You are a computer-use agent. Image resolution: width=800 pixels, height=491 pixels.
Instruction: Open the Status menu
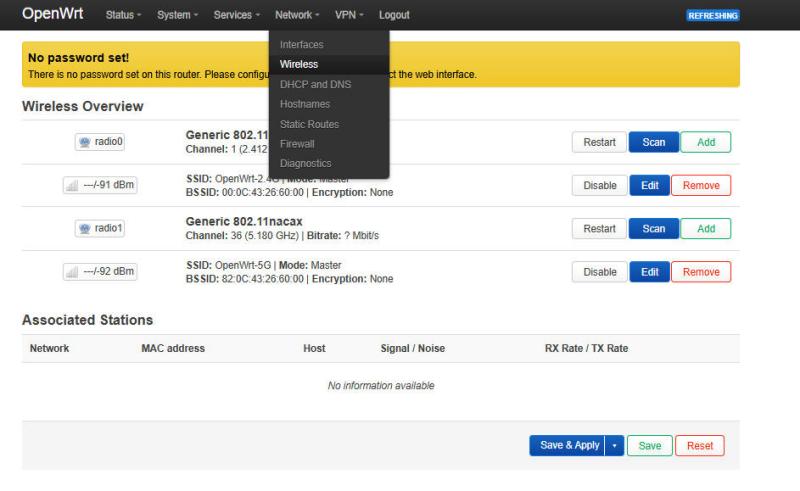pyautogui.click(x=123, y=15)
